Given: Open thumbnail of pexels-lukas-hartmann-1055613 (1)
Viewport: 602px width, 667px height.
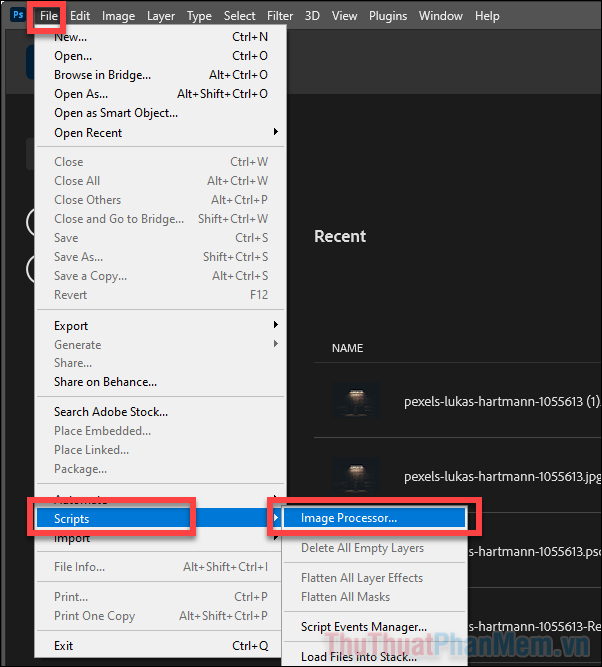Looking at the screenshot, I should coord(356,401).
